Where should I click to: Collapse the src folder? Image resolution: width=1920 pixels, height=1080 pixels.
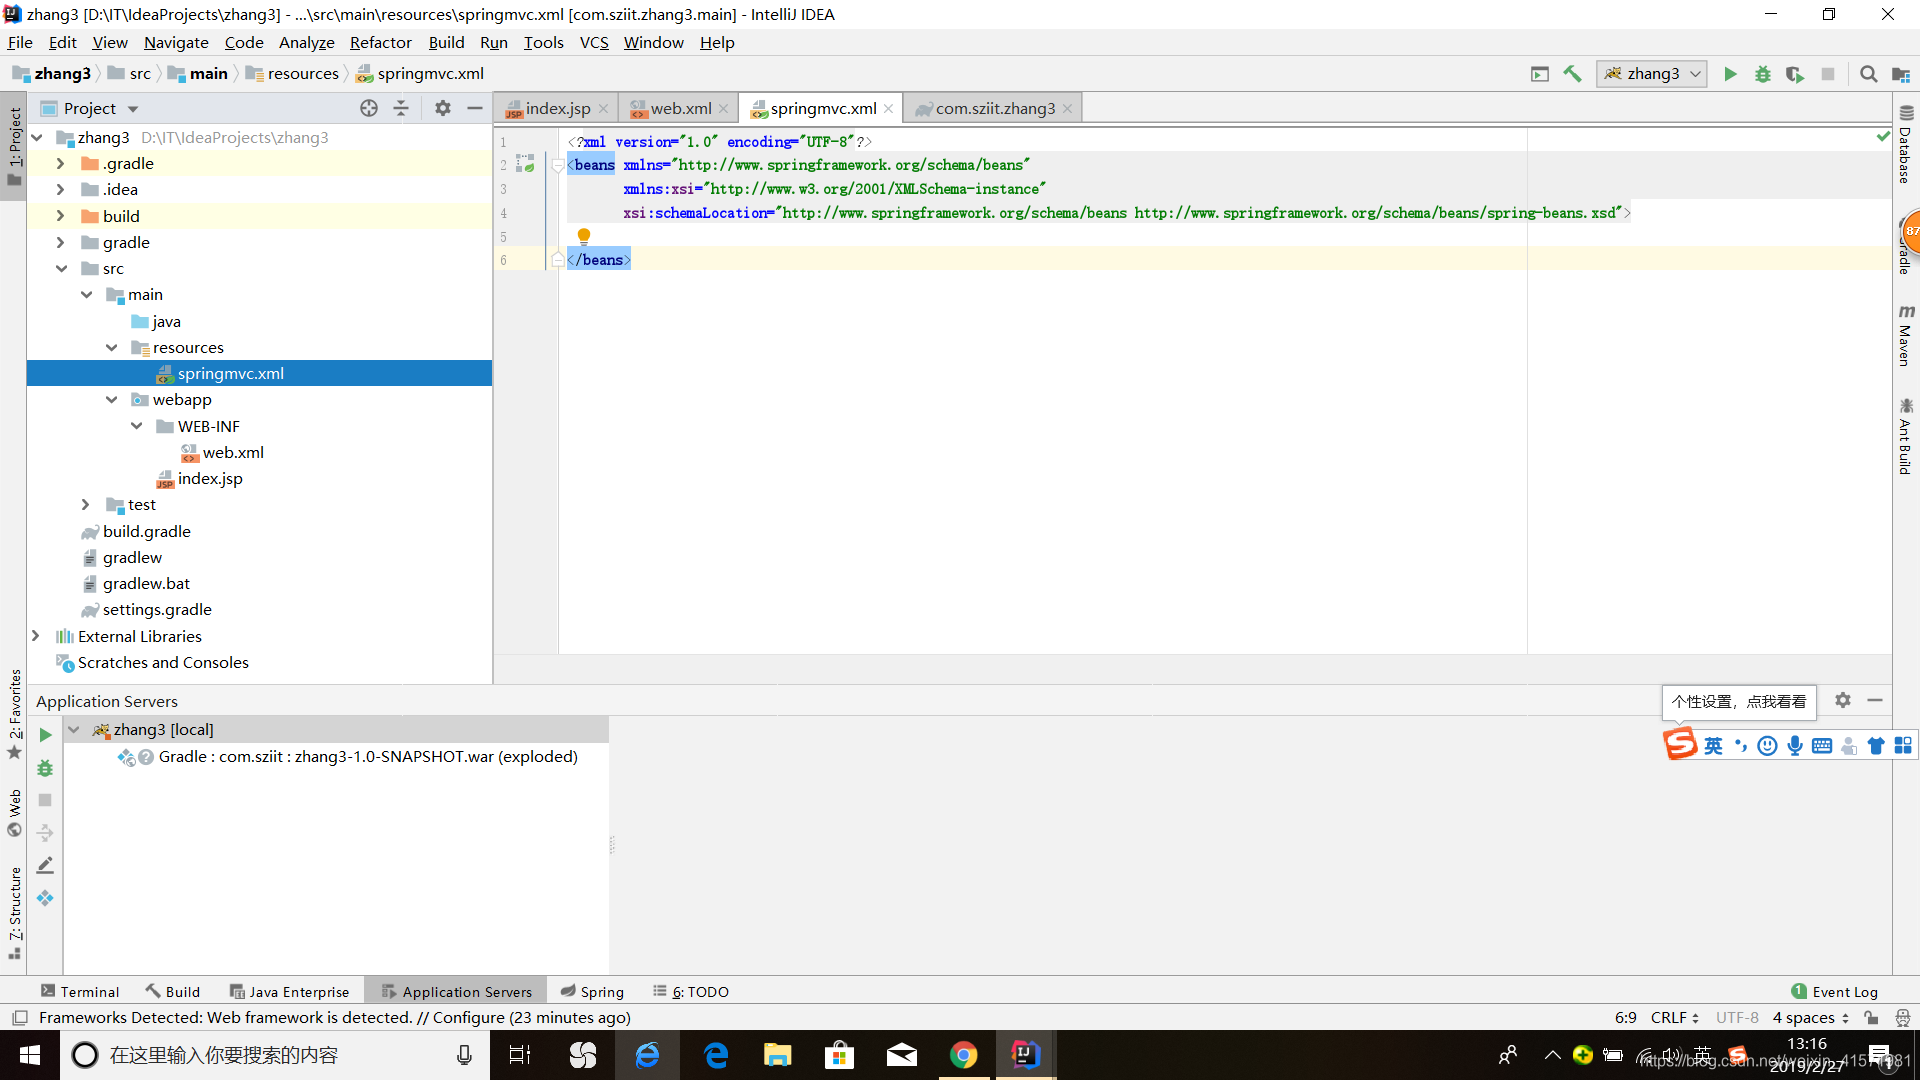(x=60, y=268)
